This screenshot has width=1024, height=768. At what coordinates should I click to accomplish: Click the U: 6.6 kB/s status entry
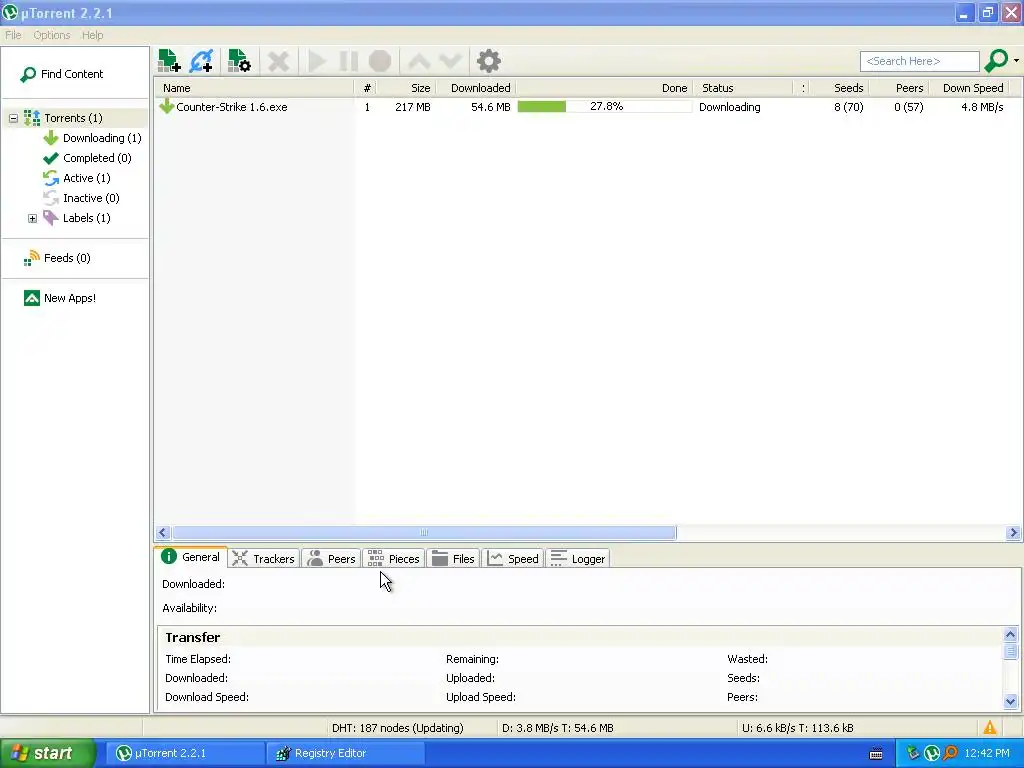pyautogui.click(x=797, y=728)
